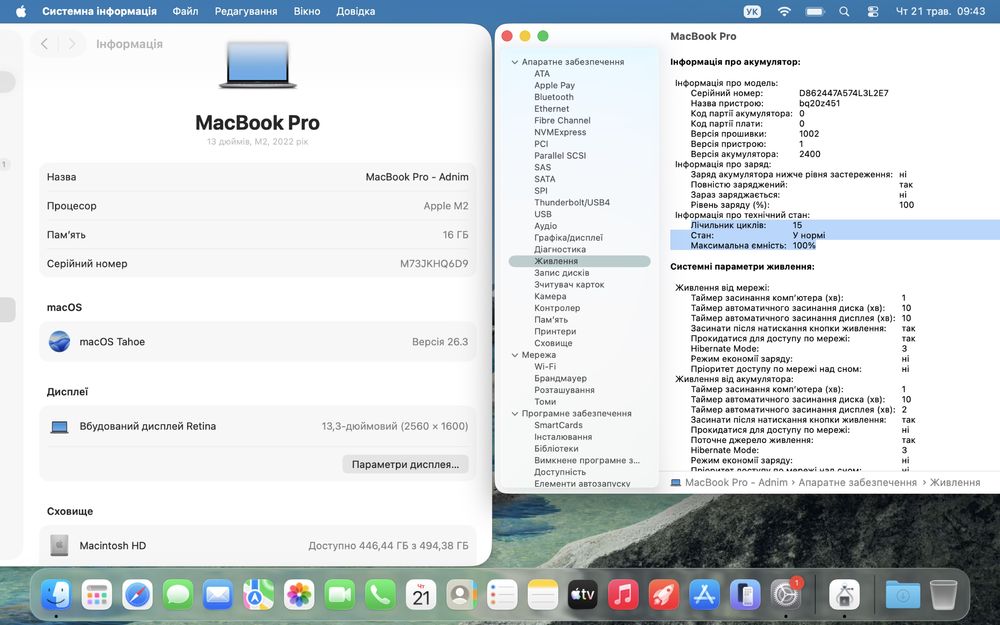1000x625 pixels.
Task: Select Діагностика in sidebar
Action: point(560,249)
